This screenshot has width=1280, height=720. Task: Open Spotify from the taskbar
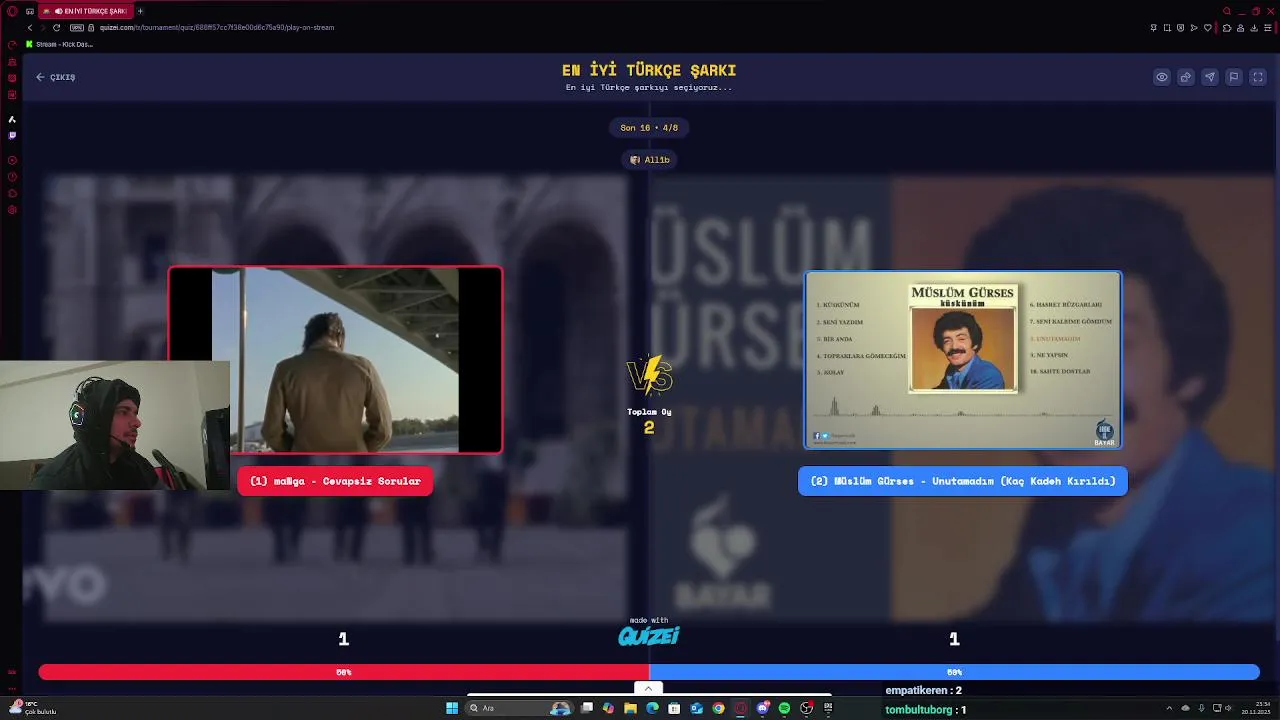784,708
